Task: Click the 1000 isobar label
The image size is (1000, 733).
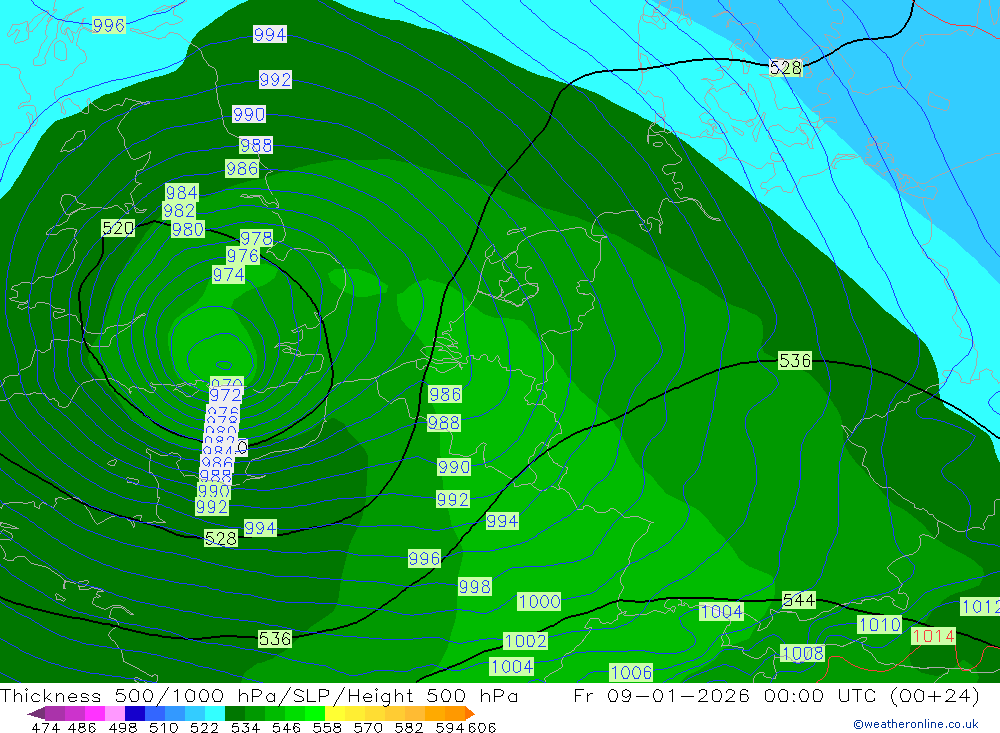Action: click(x=539, y=602)
